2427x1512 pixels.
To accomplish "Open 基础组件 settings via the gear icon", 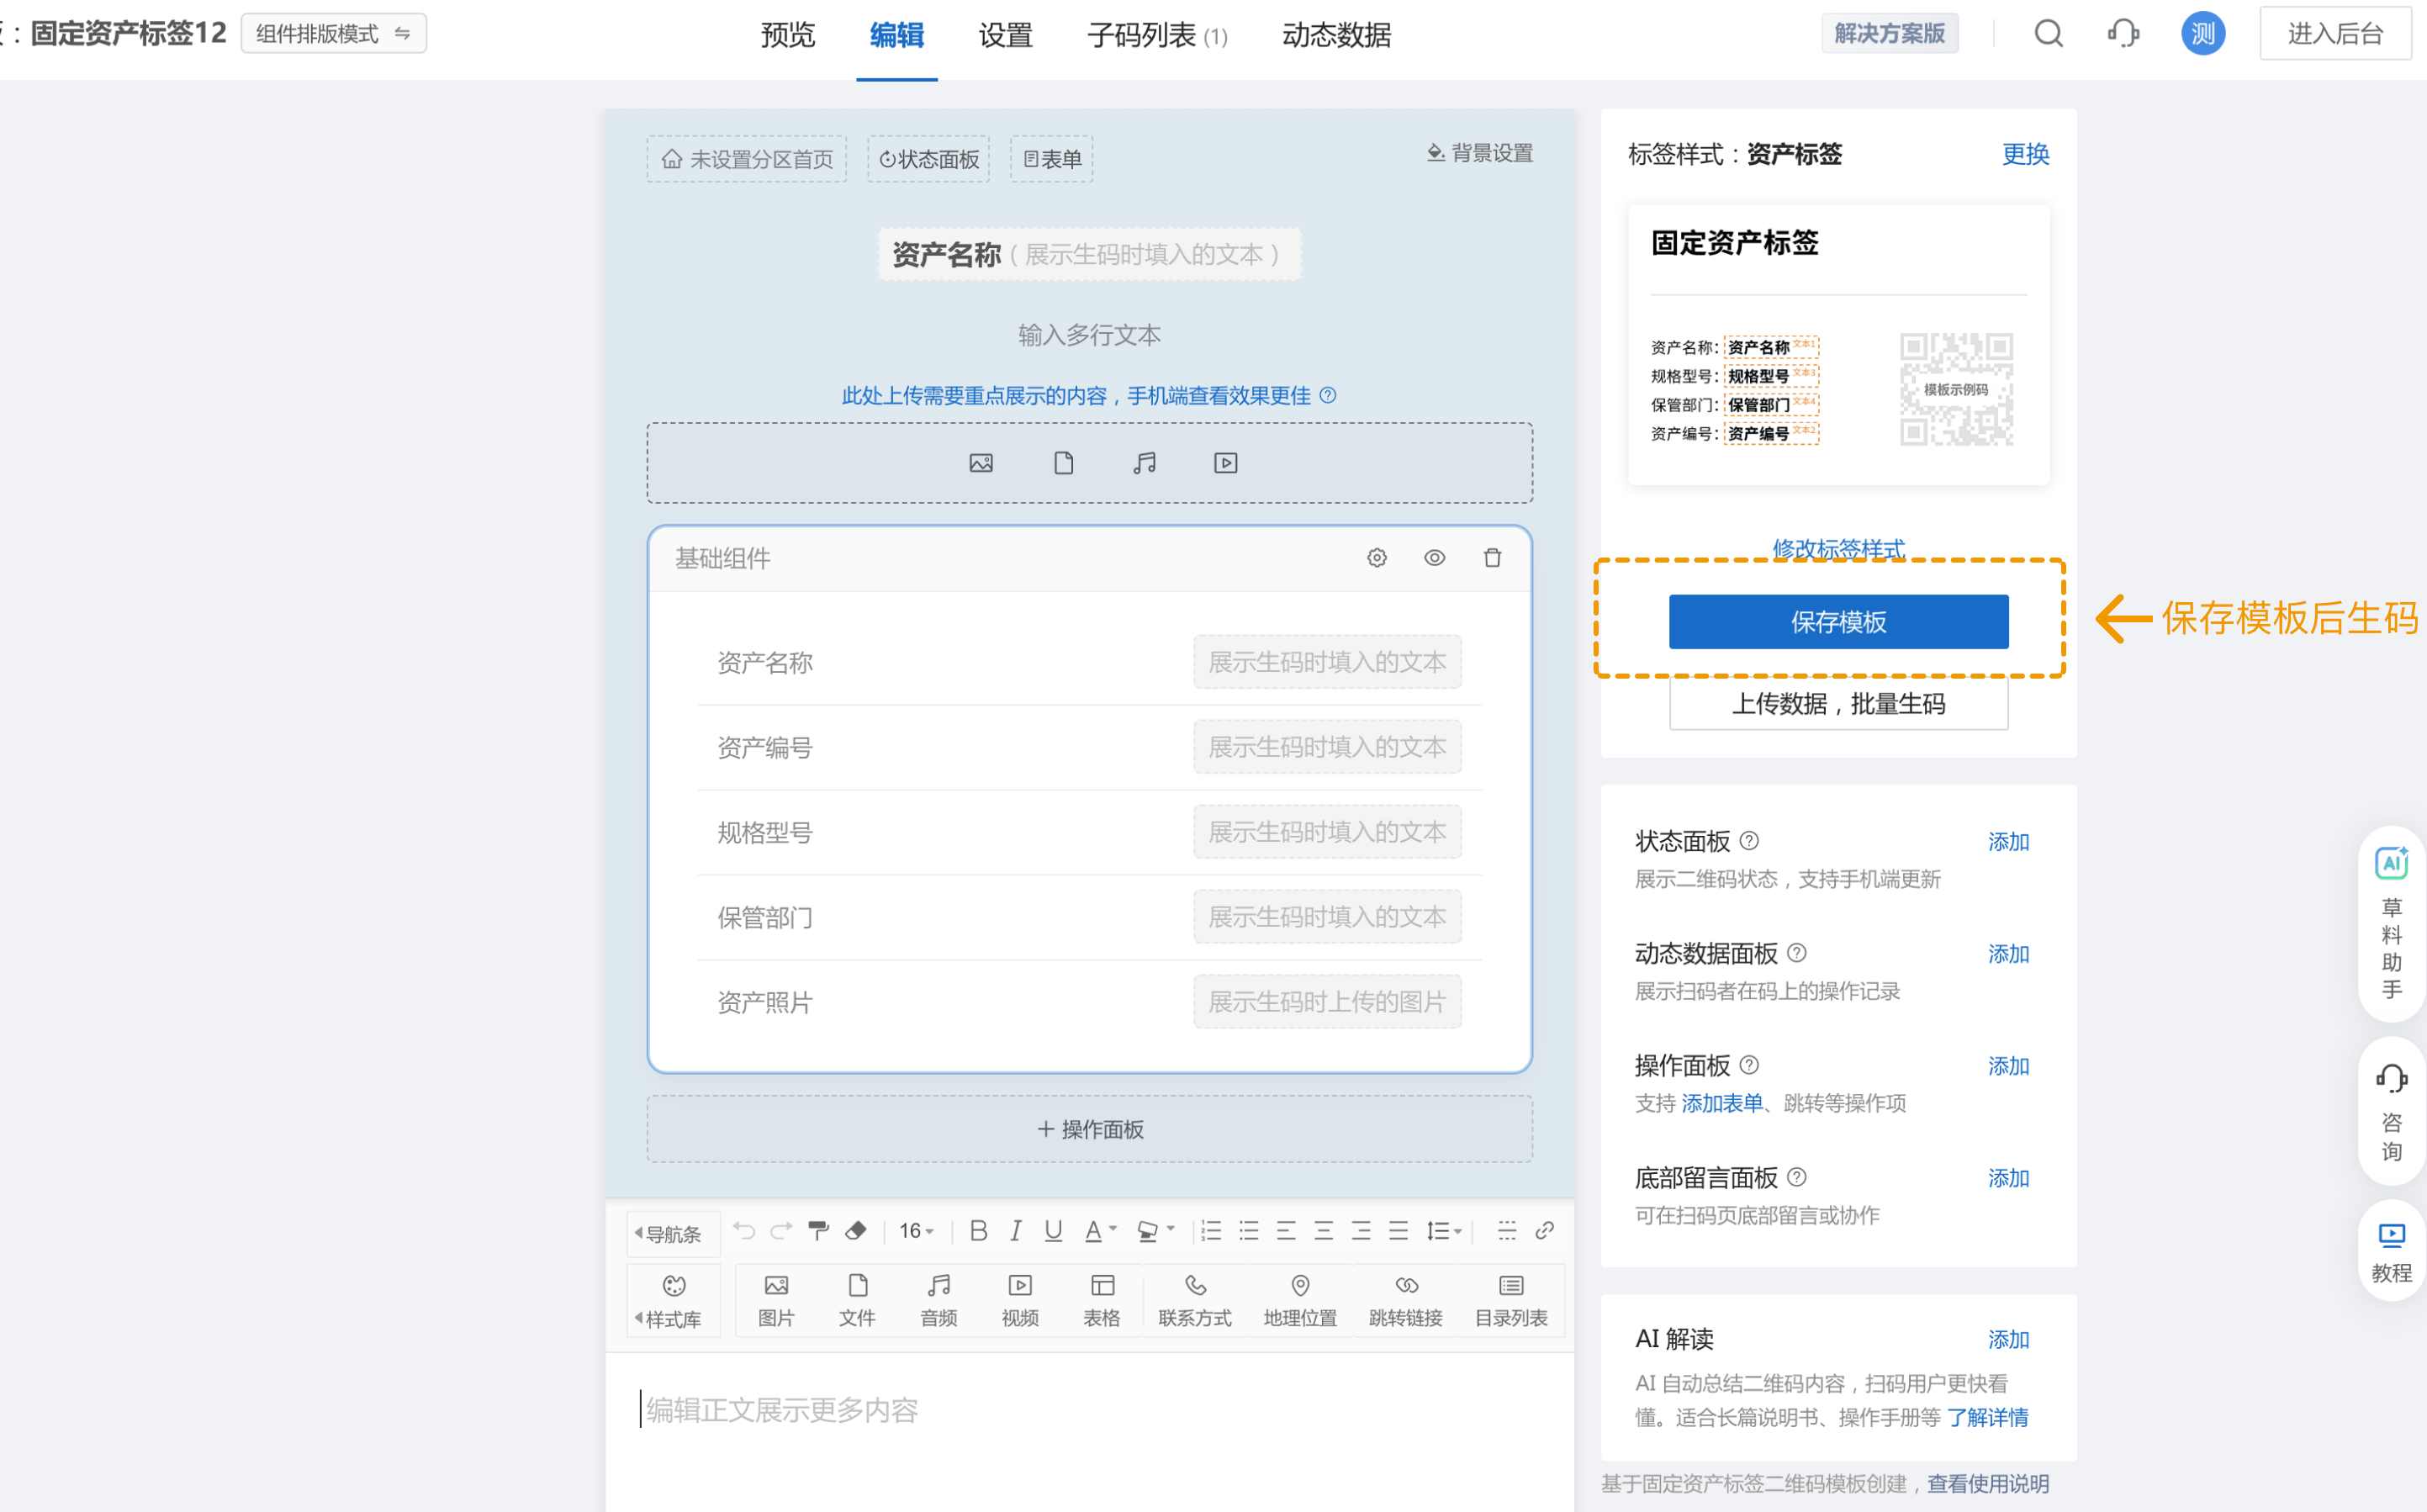I will tap(1377, 557).
